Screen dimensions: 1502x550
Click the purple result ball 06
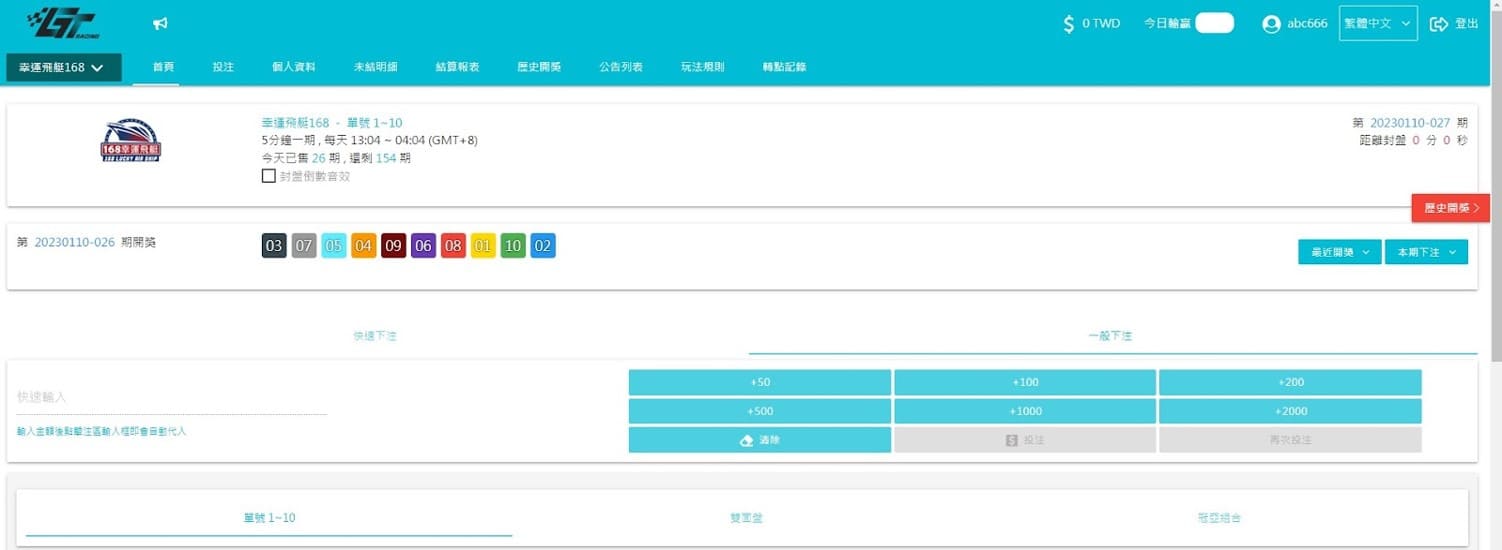point(423,246)
